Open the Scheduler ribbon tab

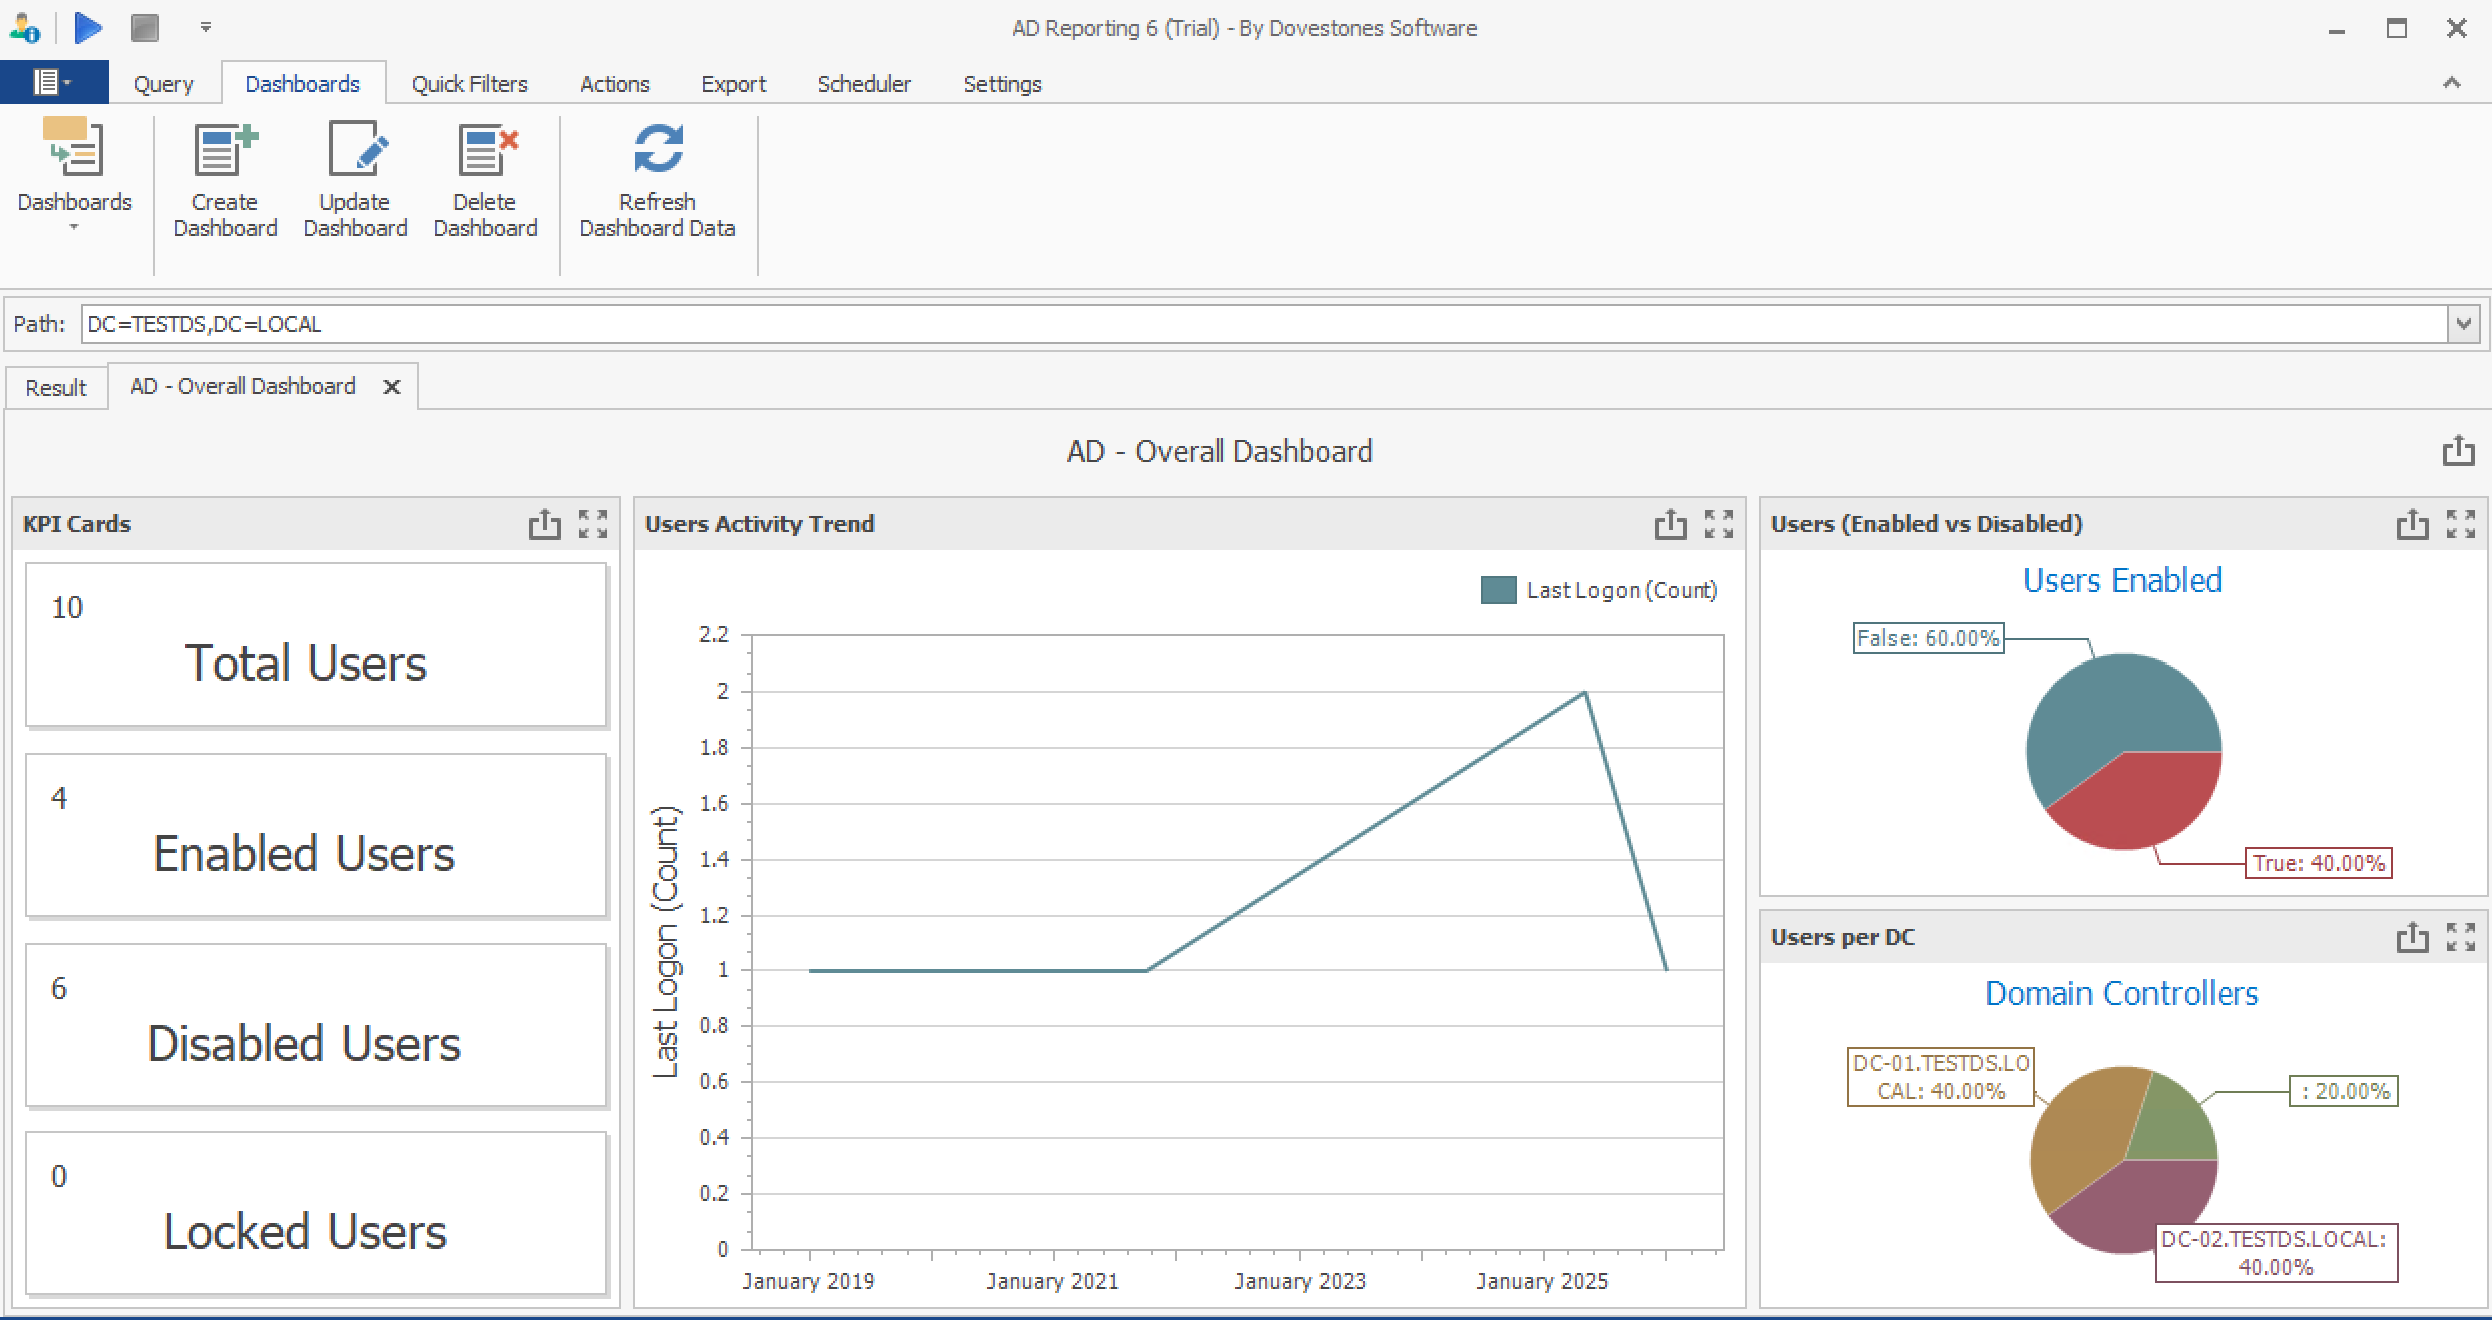[x=863, y=84]
